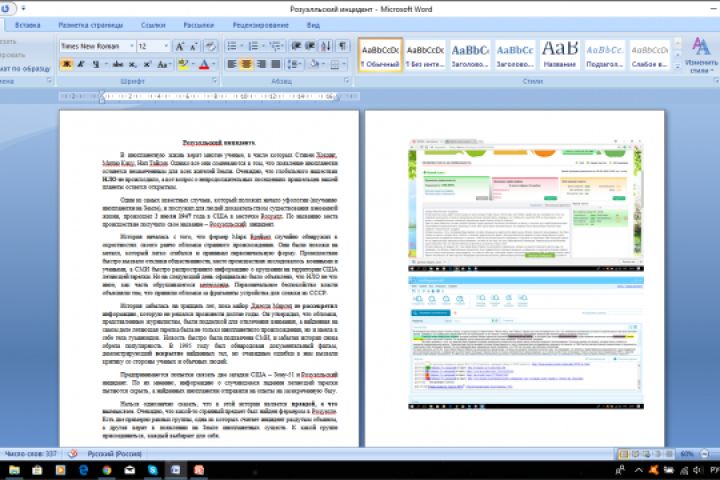Center align text
This screenshot has width=720, height=480.
click(247, 64)
